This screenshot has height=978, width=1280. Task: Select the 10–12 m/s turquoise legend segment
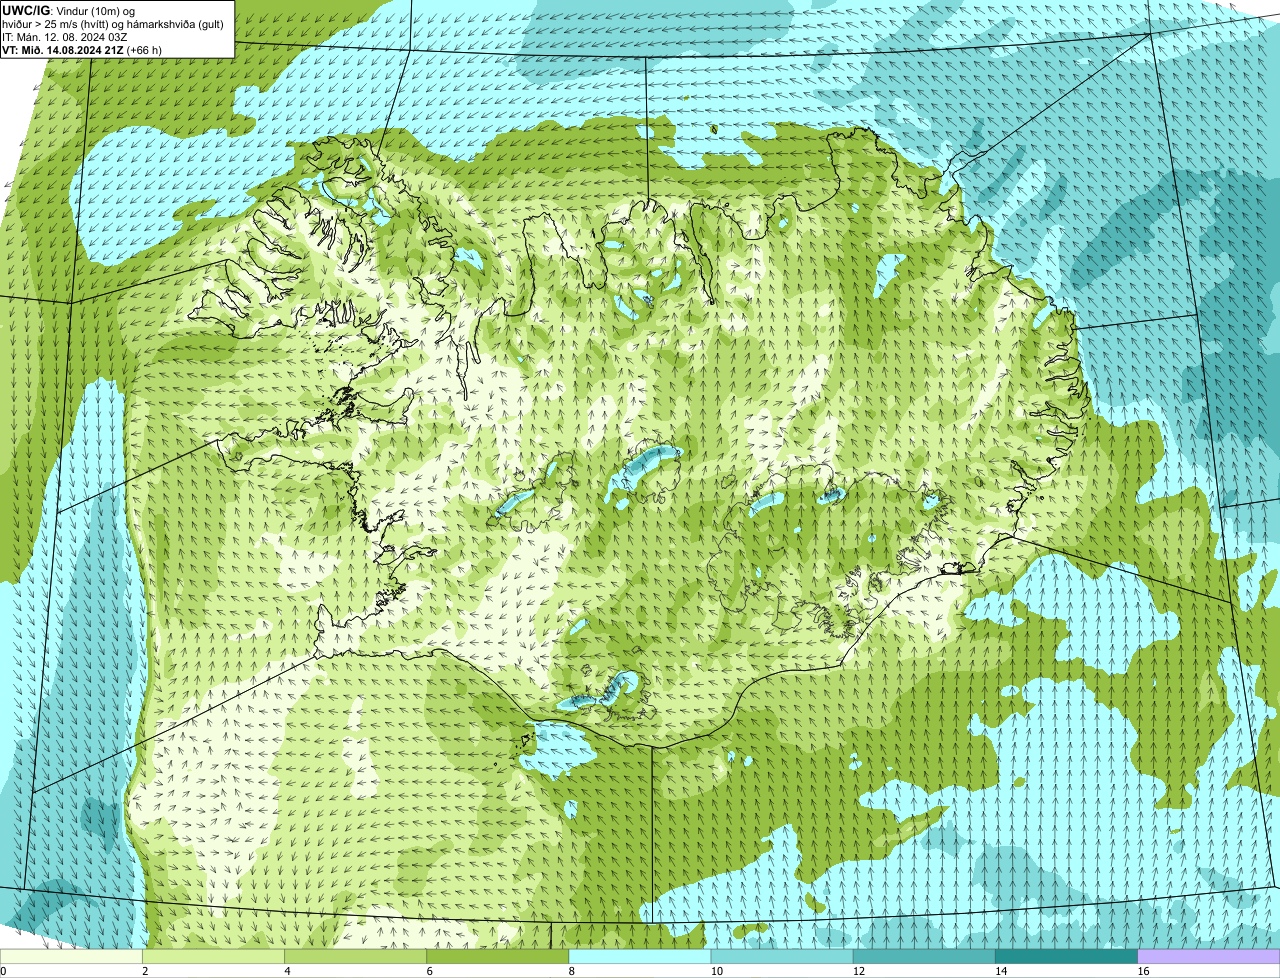click(x=782, y=957)
